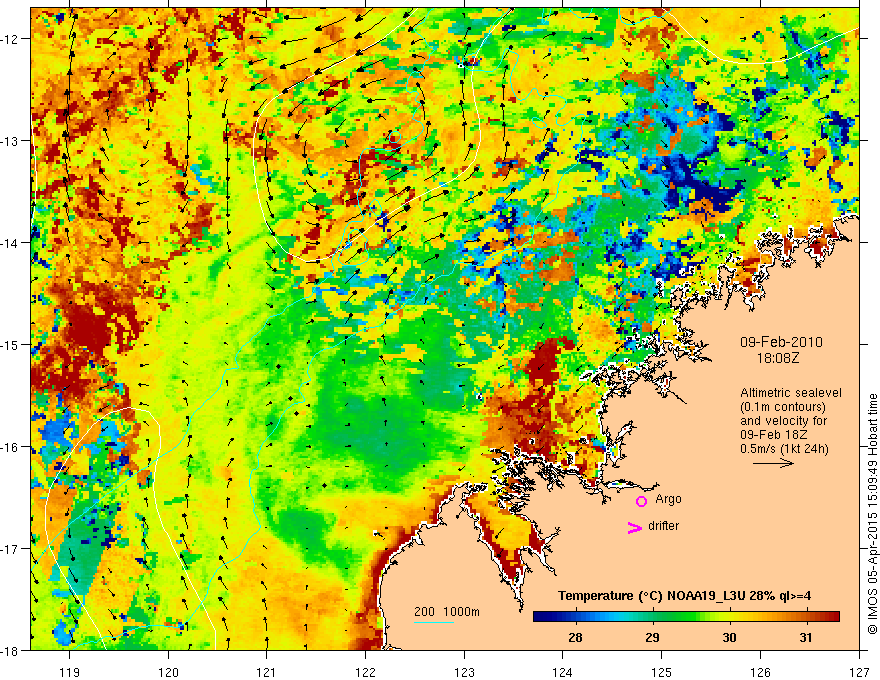Click the 'Altimetric sealevel' legend text
880x680 pixels.
pyautogui.click(x=791, y=393)
